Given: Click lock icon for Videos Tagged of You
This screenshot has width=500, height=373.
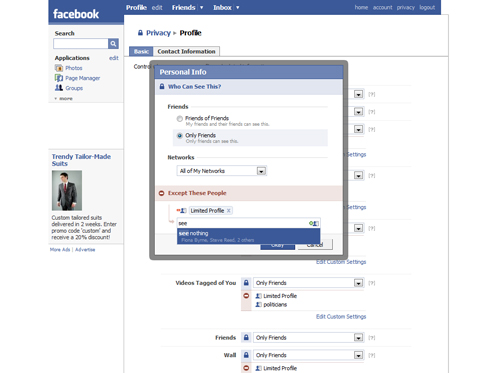Looking at the screenshot, I should pyautogui.click(x=246, y=283).
